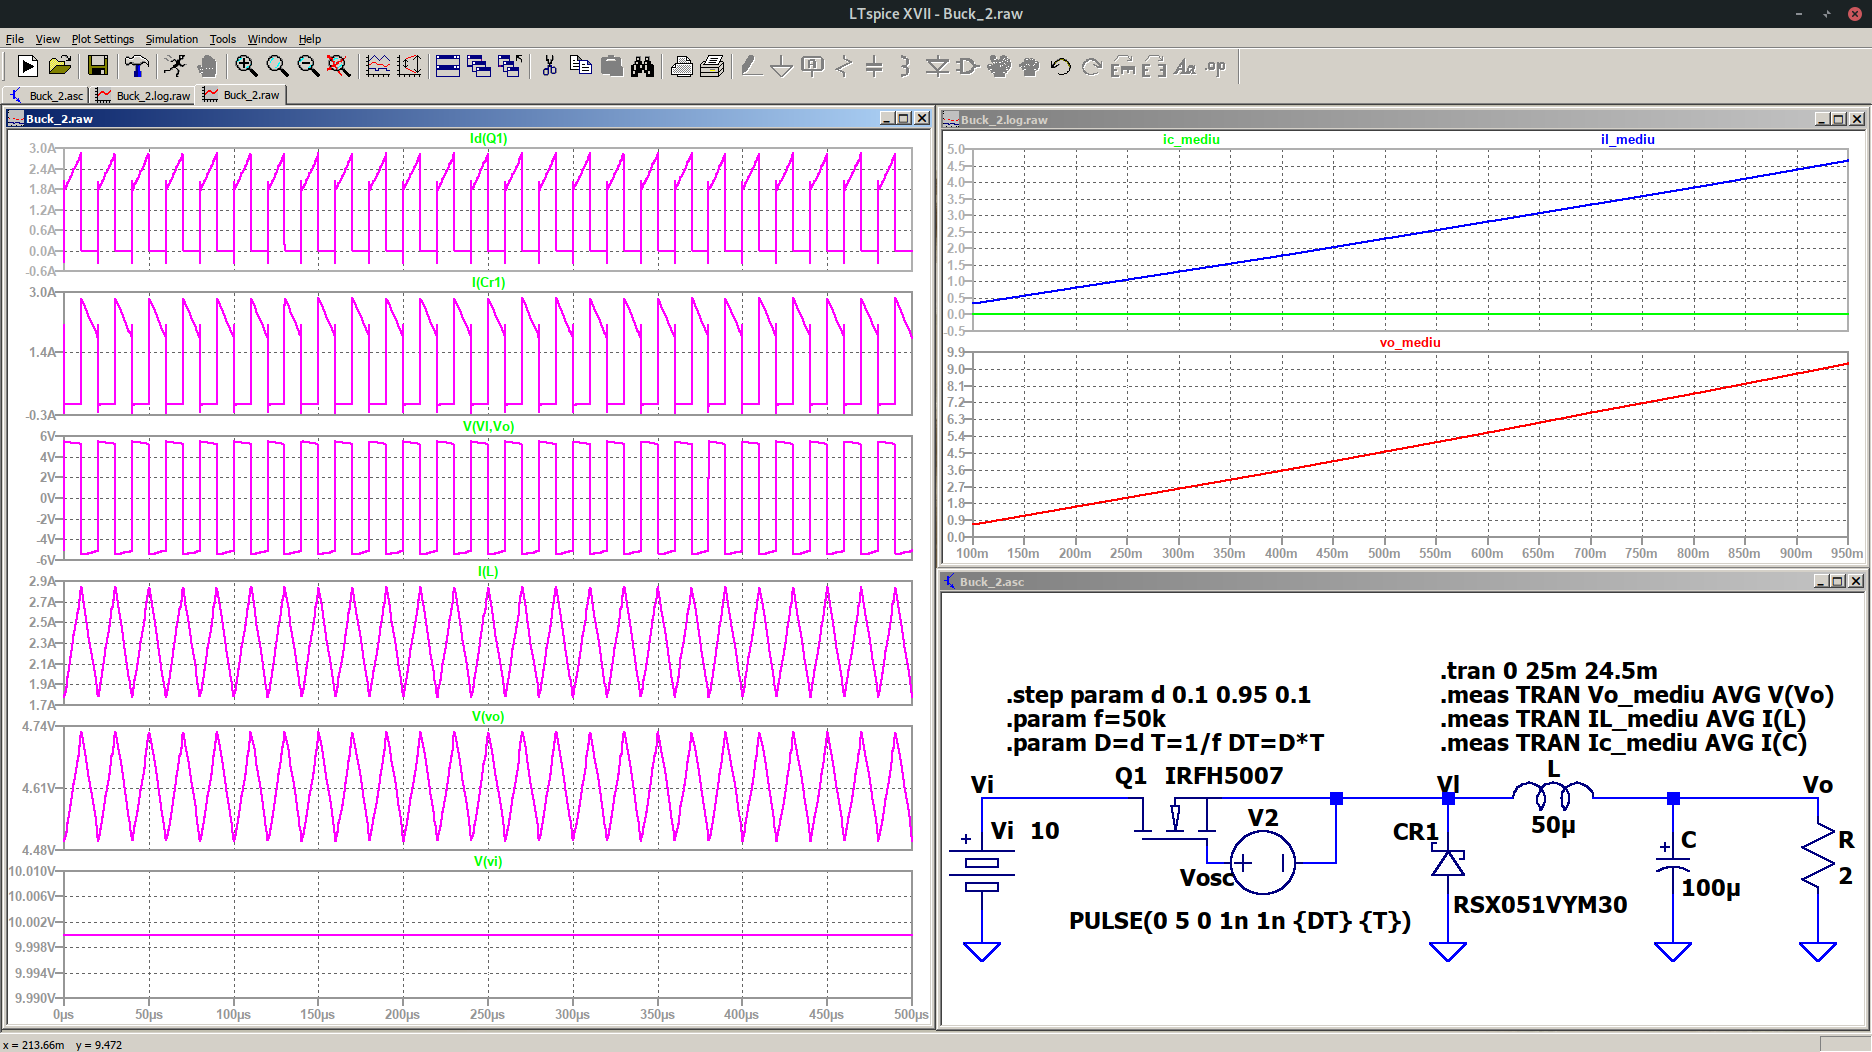Click the Place Component gate icon

coord(967,67)
